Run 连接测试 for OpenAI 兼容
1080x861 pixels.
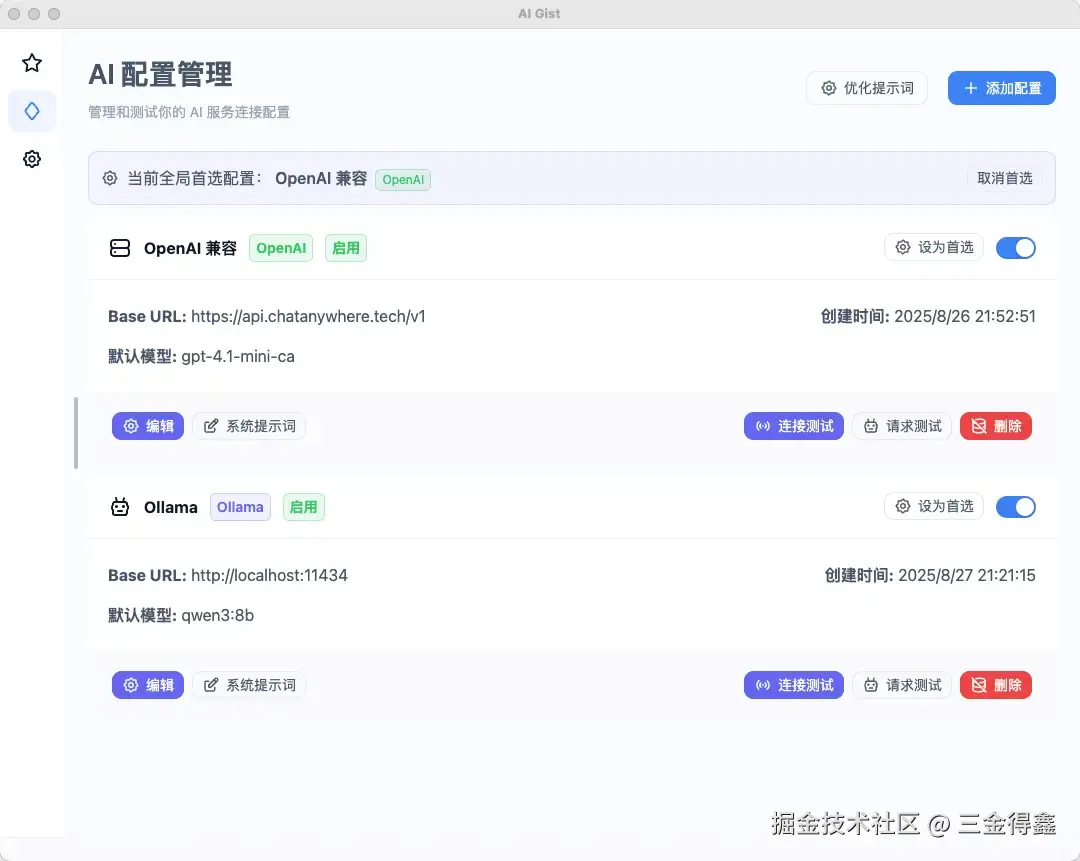tap(793, 426)
